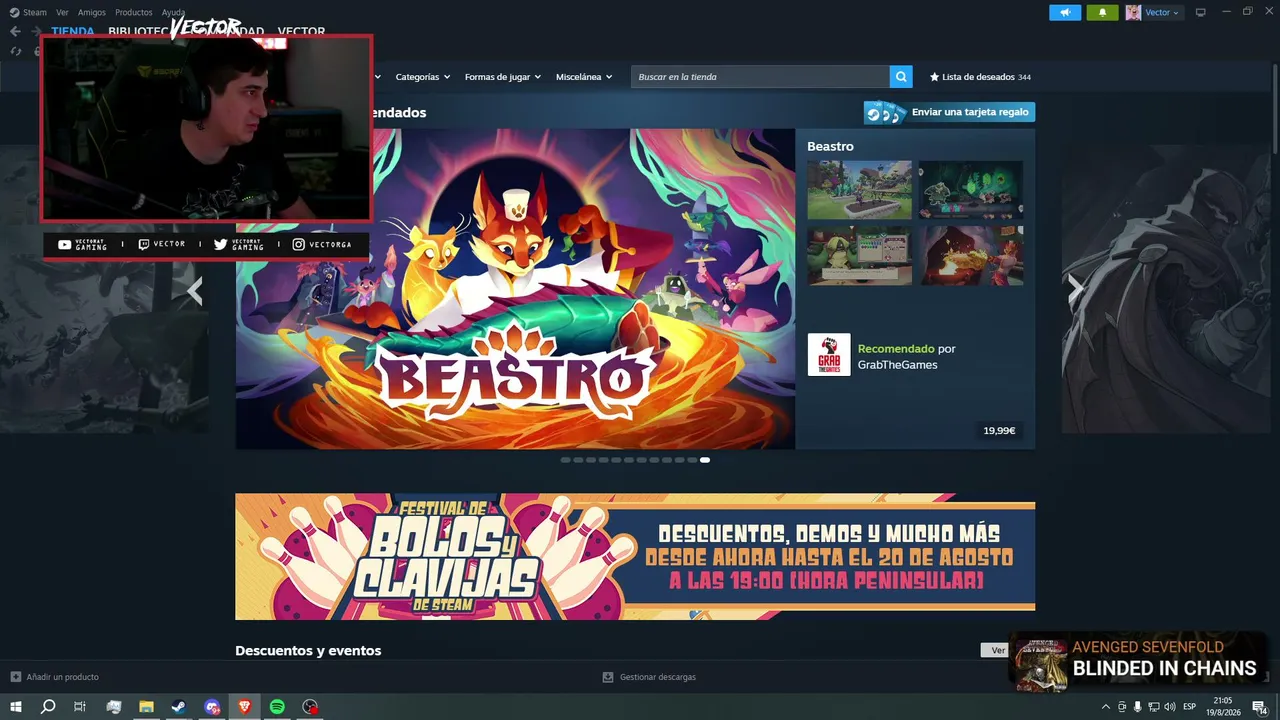
Task: Open the Productos menu
Action: [x=134, y=13]
